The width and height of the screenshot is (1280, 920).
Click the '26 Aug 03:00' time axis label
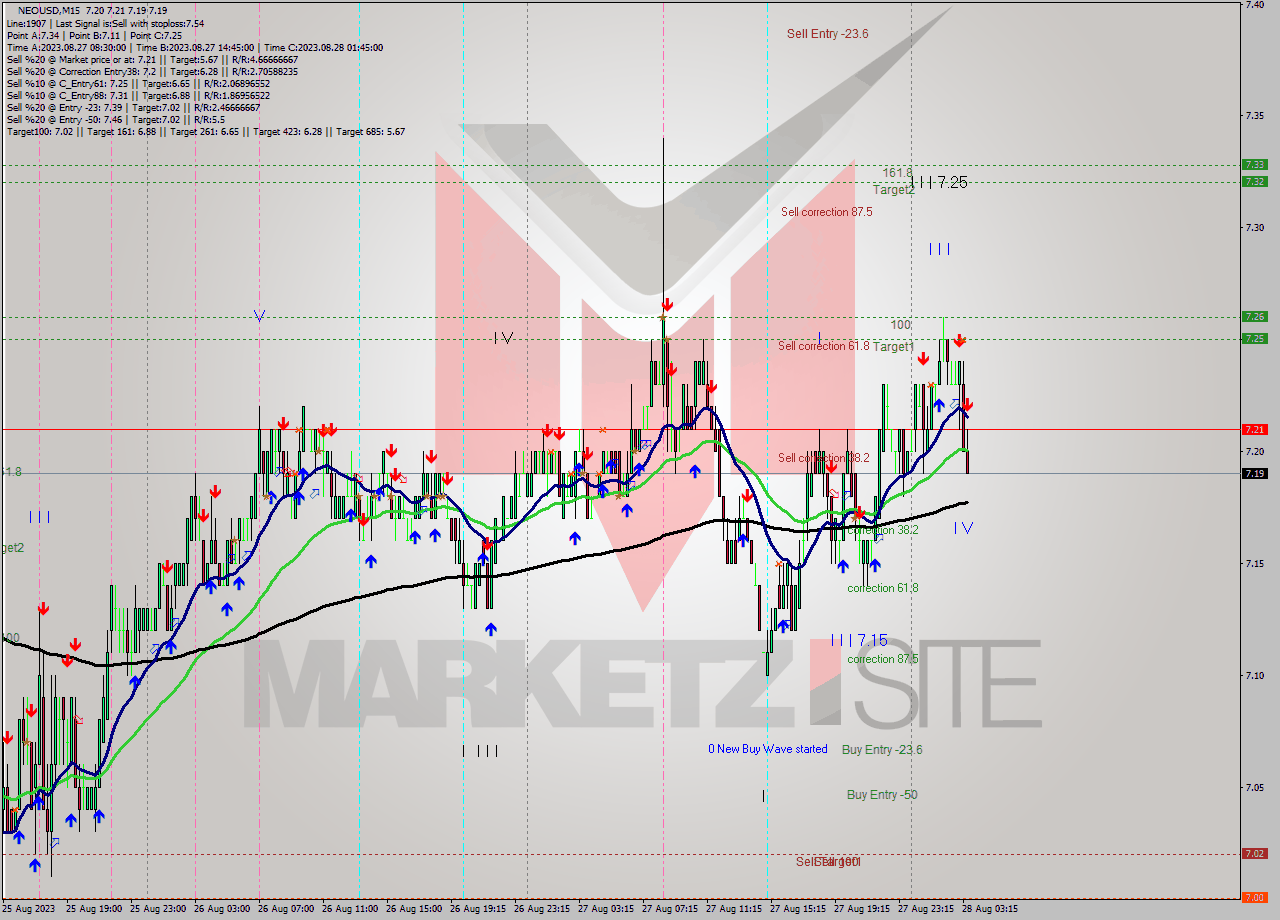point(222,909)
